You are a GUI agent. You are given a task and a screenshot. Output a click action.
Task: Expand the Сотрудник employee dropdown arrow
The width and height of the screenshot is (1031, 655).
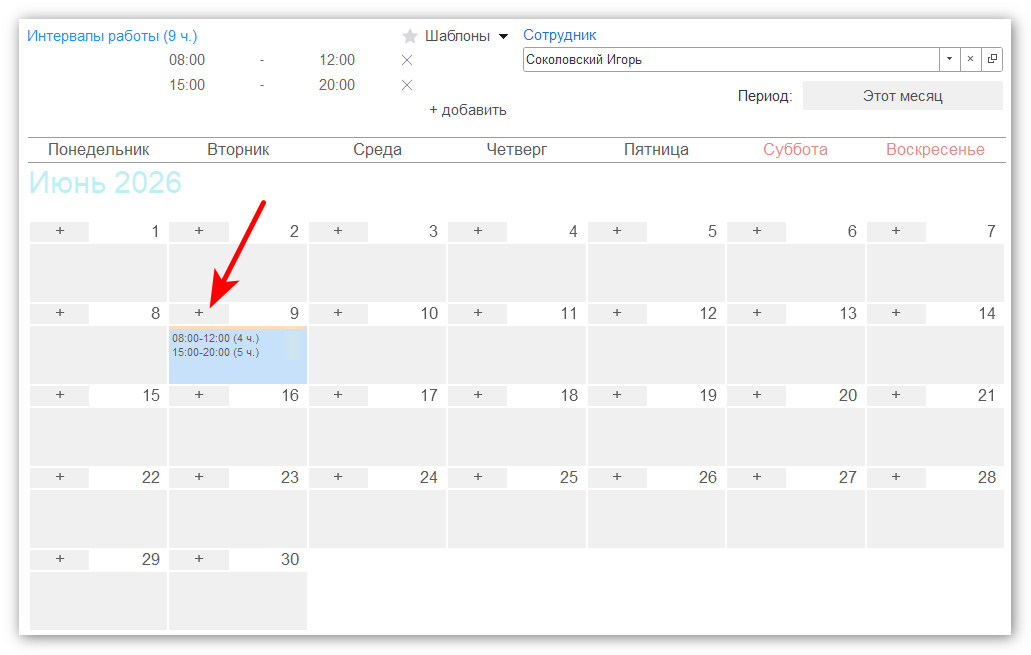click(x=949, y=59)
